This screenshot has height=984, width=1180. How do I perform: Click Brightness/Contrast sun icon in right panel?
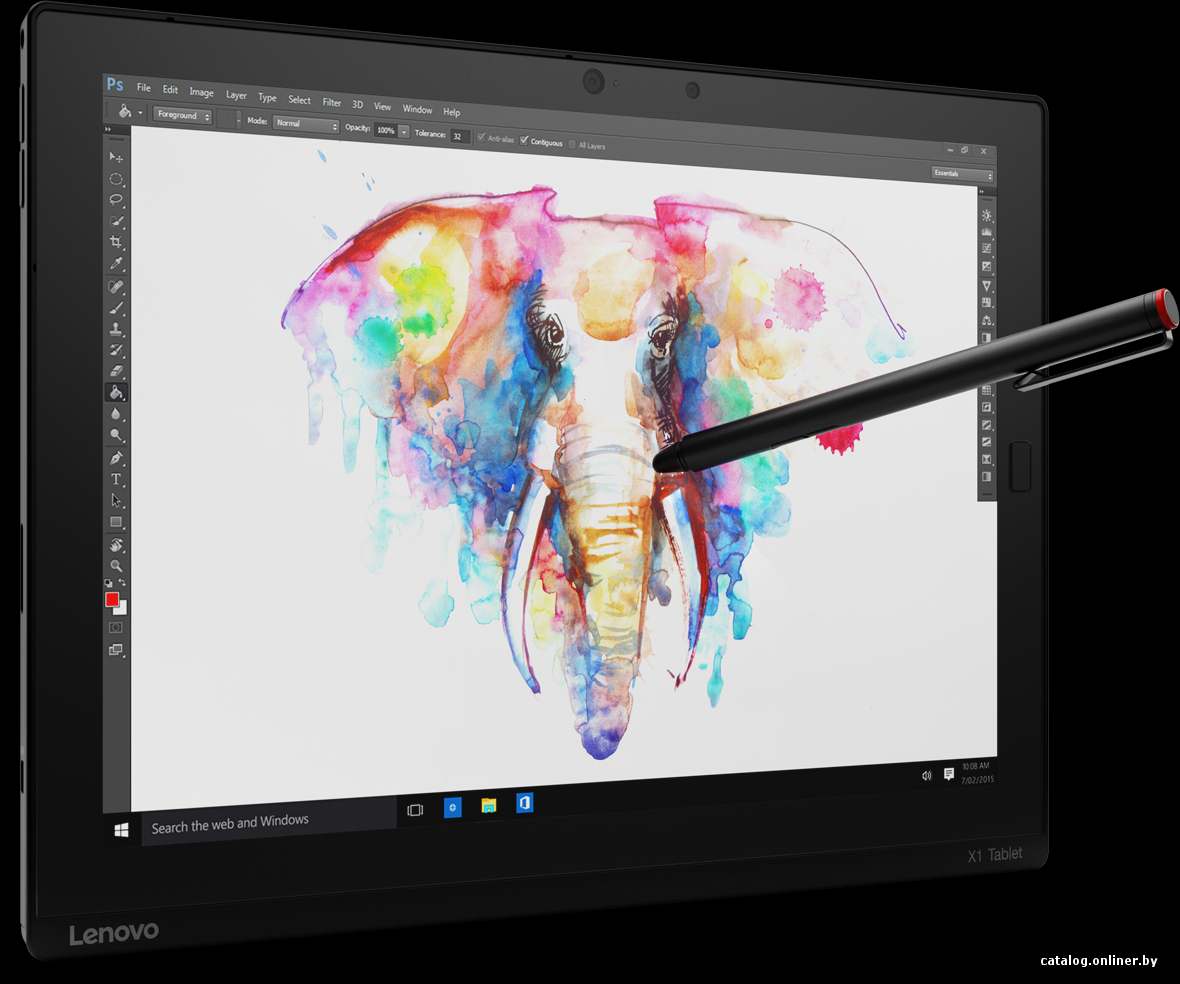tap(987, 216)
